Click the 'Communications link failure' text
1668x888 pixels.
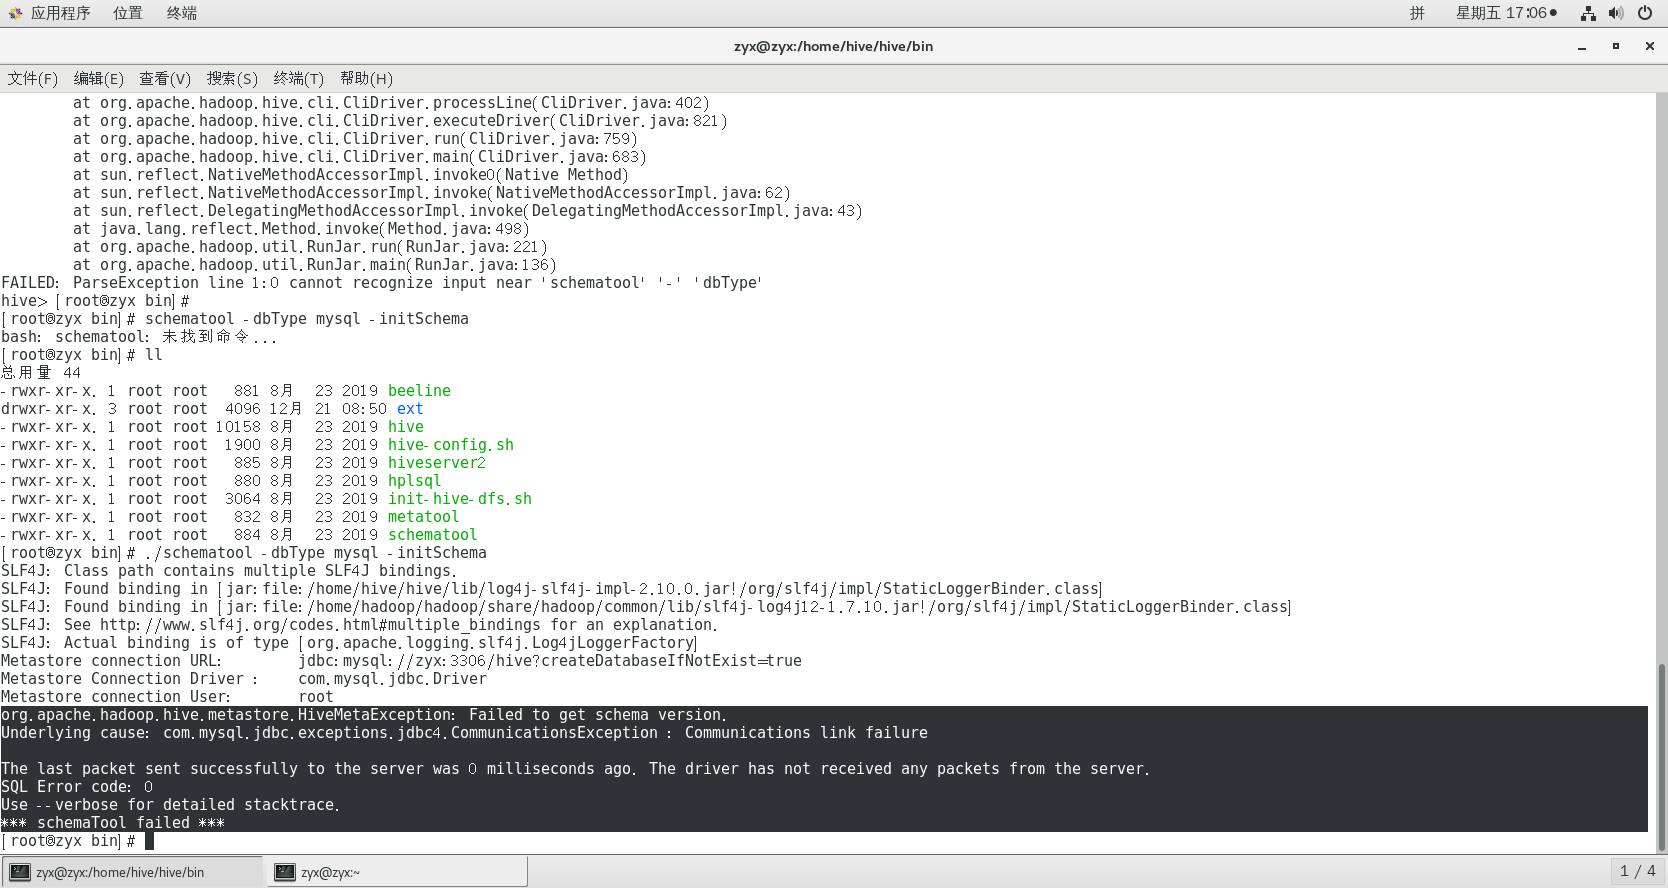[806, 733]
